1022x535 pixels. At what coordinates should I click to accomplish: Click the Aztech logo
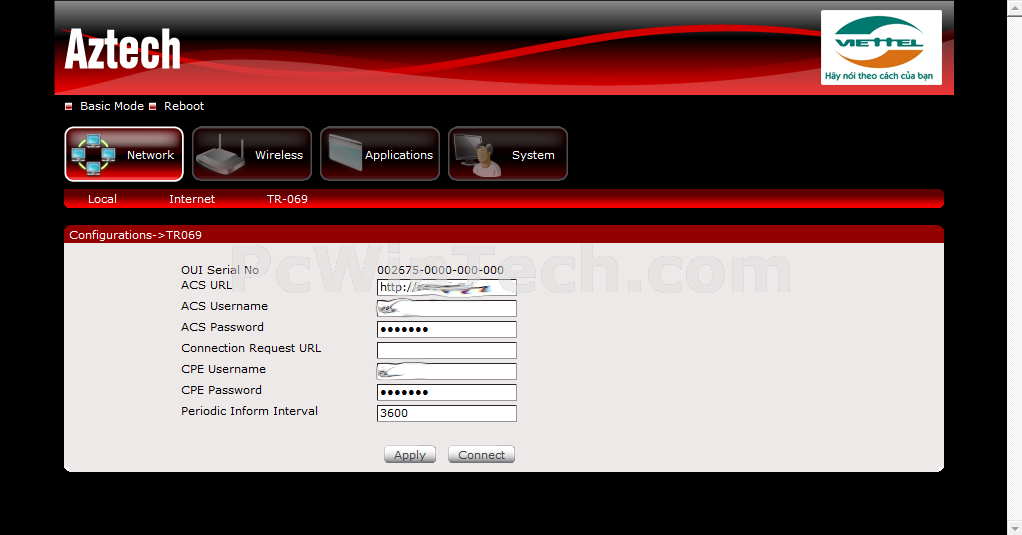[123, 49]
